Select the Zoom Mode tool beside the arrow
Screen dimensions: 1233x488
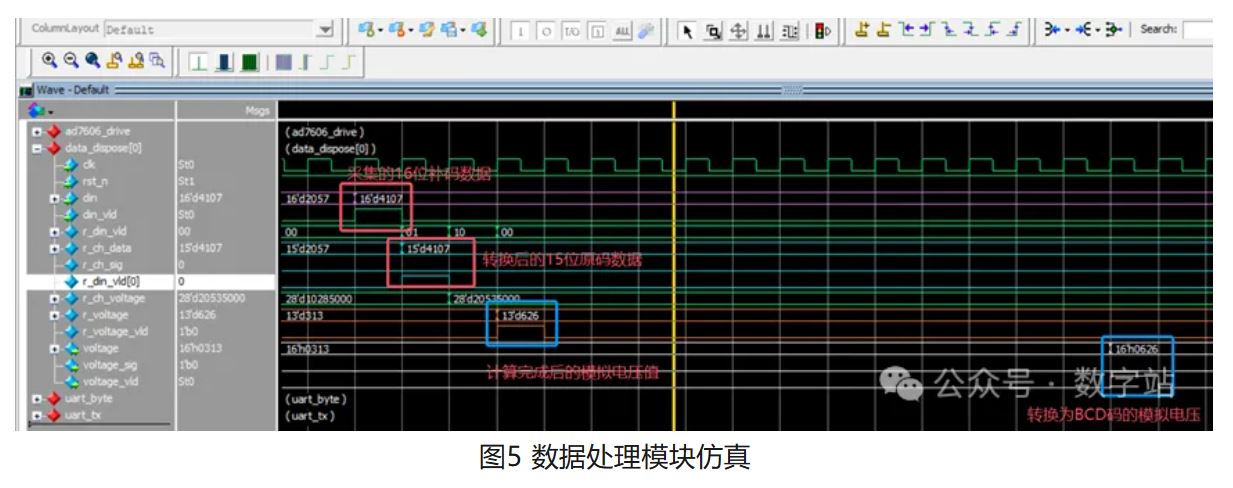point(713,29)
